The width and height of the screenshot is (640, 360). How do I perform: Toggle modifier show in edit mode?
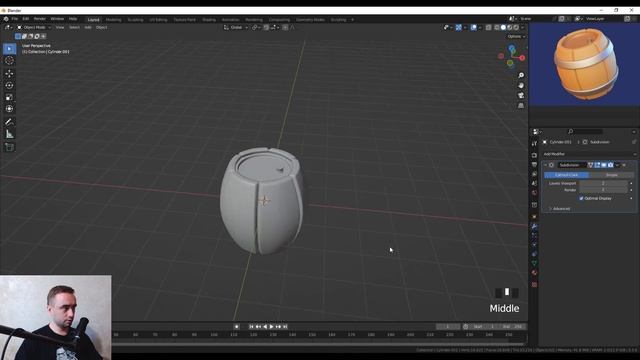coord(597,165)
